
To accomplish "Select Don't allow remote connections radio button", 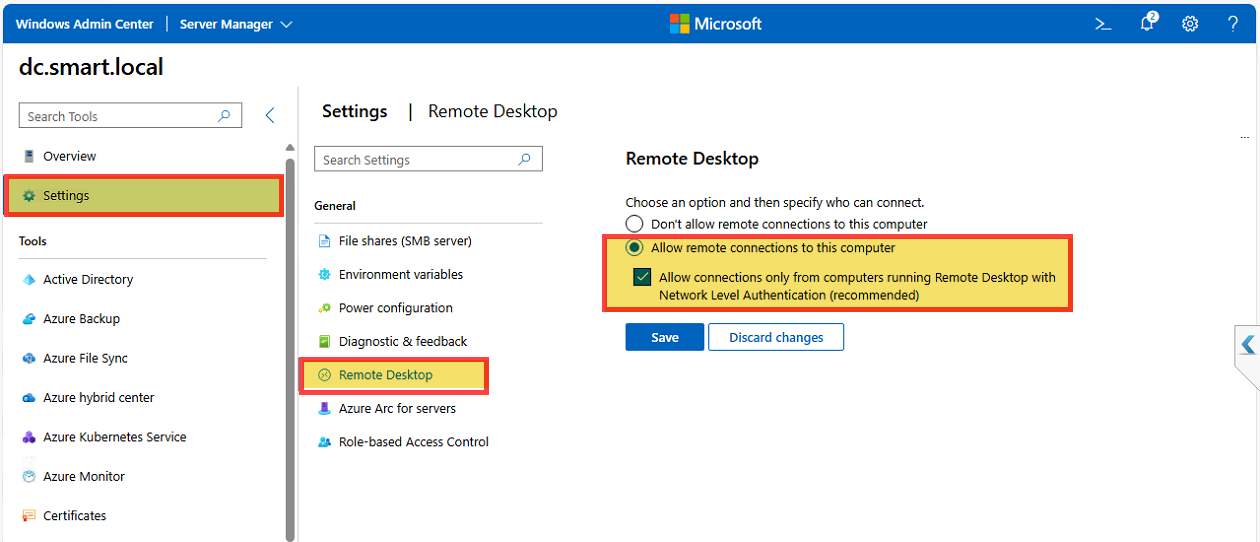I will (x=634, y=224).
